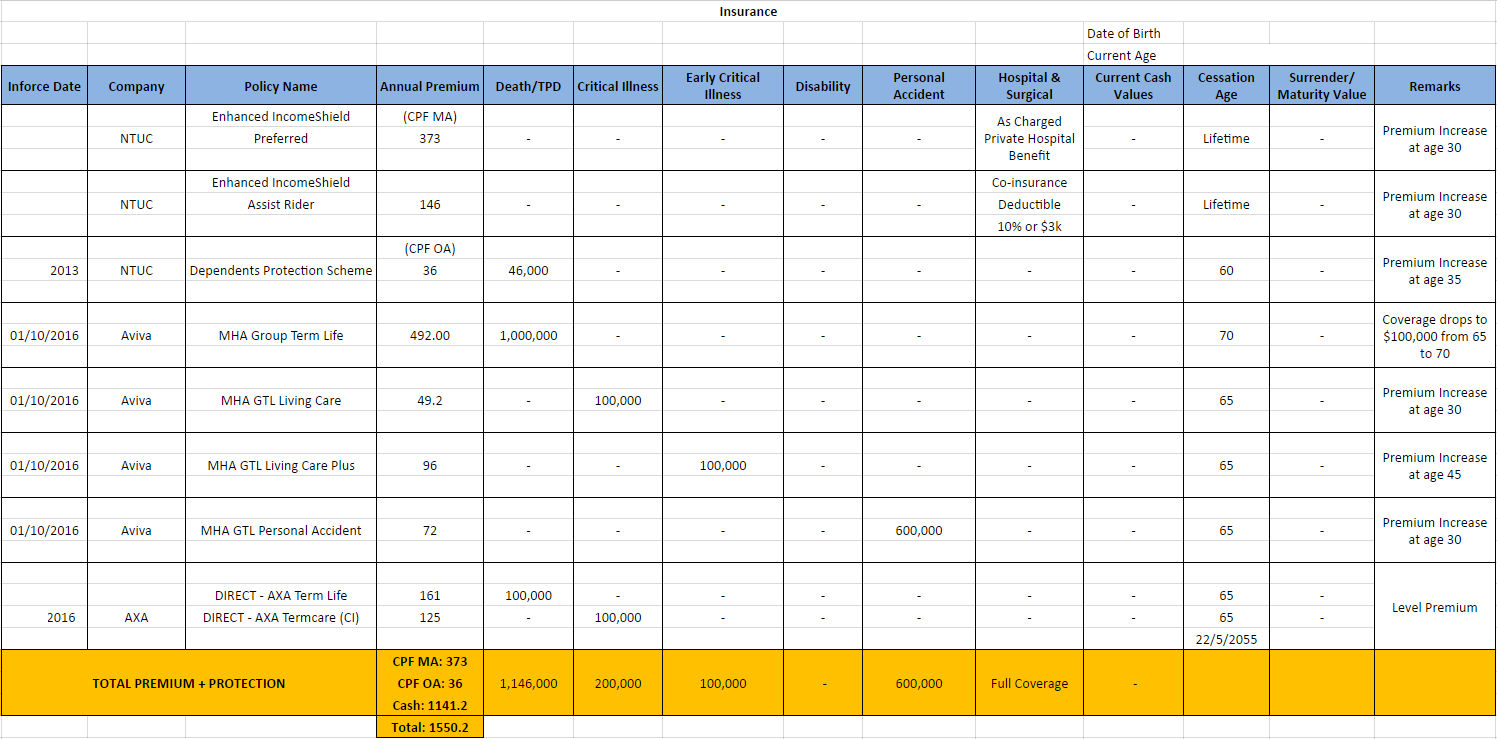Click the "Assist Rider" policy cell
Image resolution: width=1497 pixels, height=739 pixels.
pyautogui.click(x=281, y=204)
